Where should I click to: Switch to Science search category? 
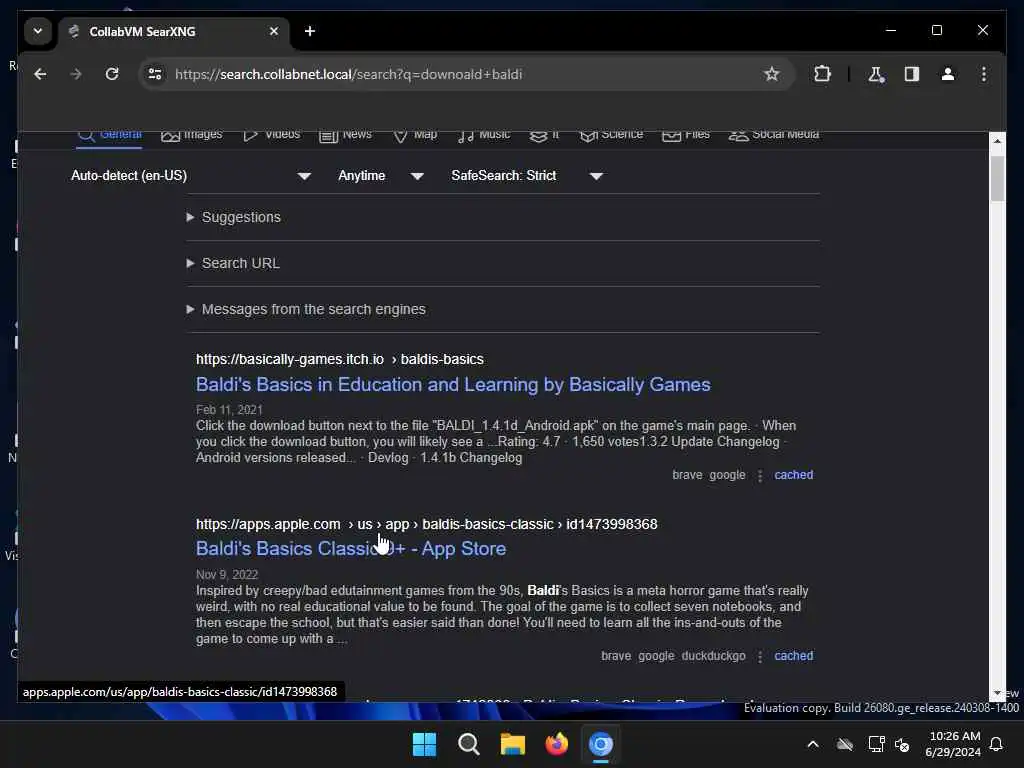click(x=611, y=135)
